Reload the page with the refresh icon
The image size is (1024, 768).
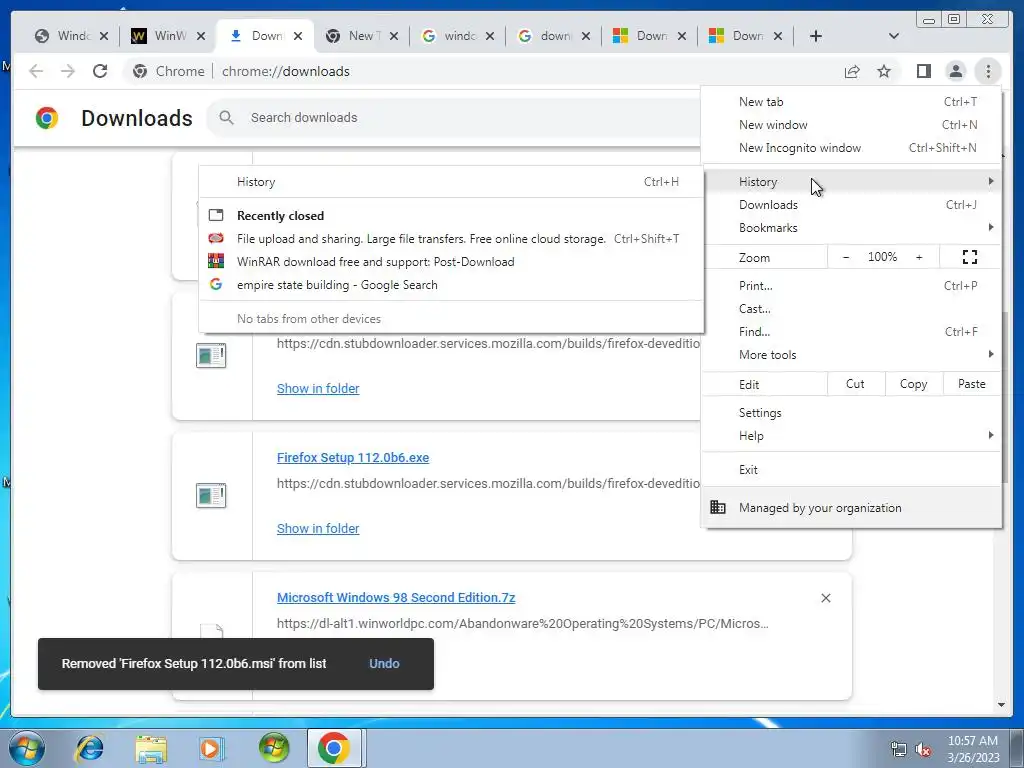point(100,71)
